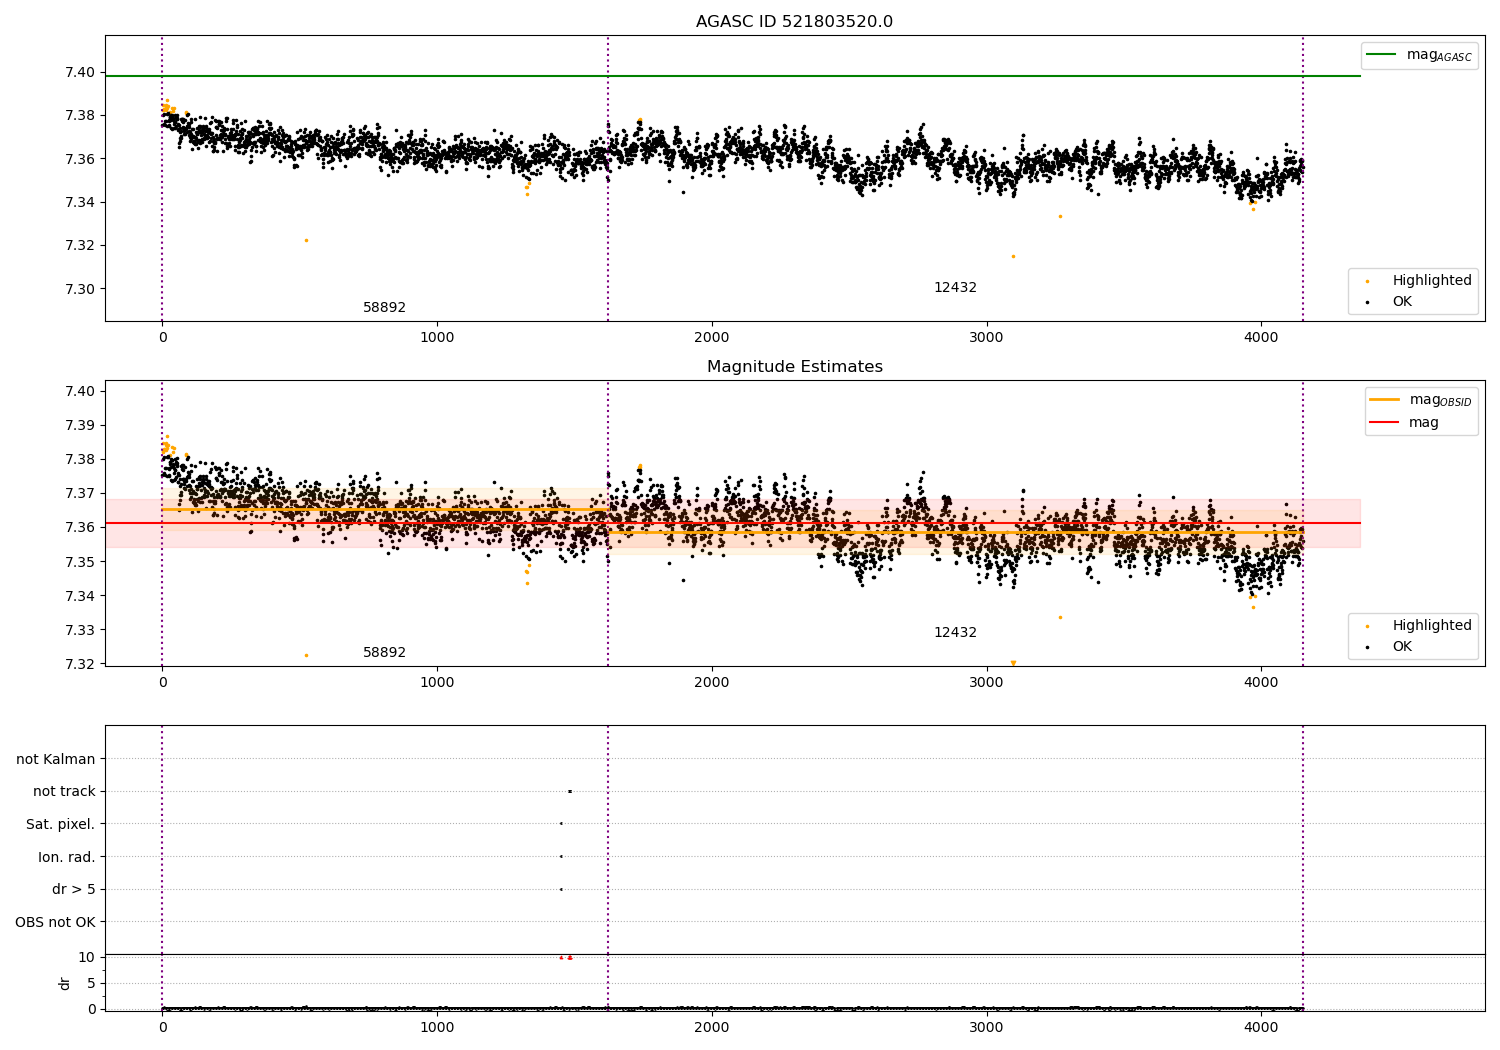Click the orange mag OBSID legend line
The width and height of the screenshot is (1500, 1050).
[x=1385, y=400]
